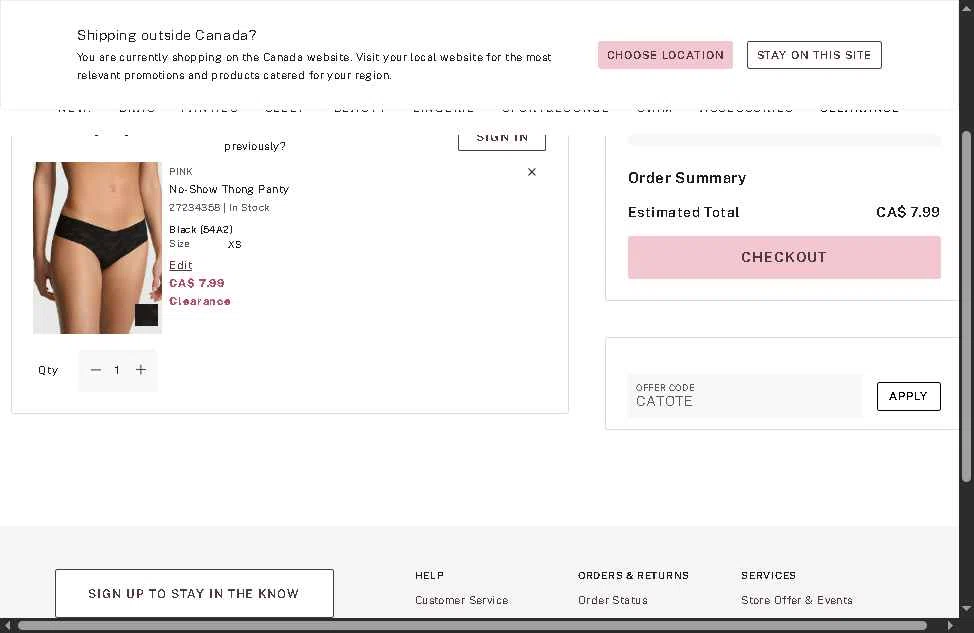
Task: Click the horizontal scrollbar left arrow
Action: click(7, 626)
